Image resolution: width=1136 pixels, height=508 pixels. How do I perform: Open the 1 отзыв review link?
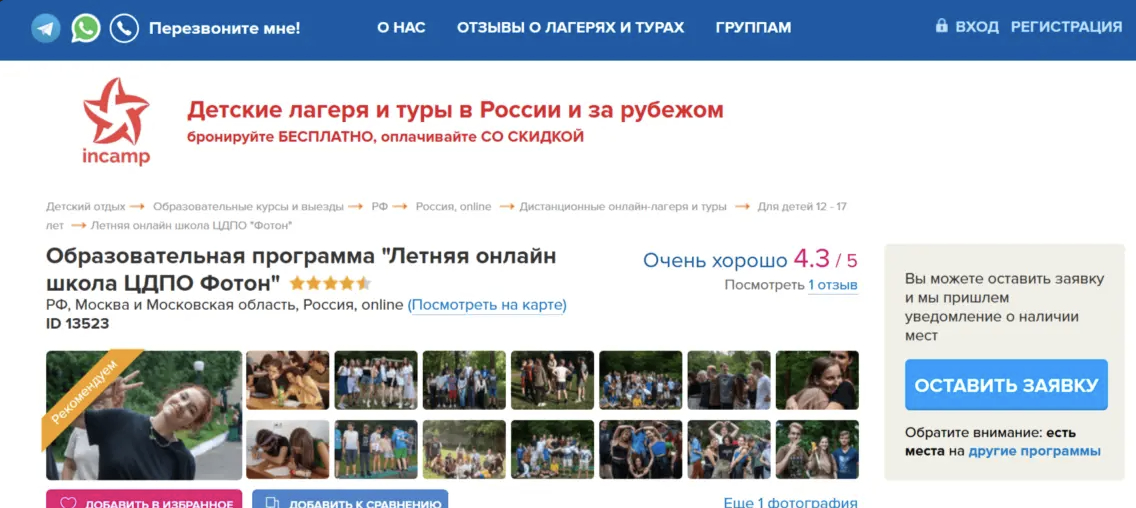833,285
